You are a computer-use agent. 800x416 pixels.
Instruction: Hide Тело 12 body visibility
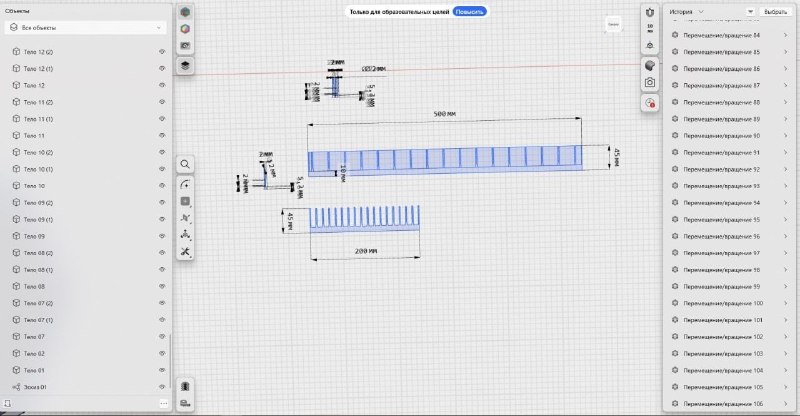[x=162, y=85]
